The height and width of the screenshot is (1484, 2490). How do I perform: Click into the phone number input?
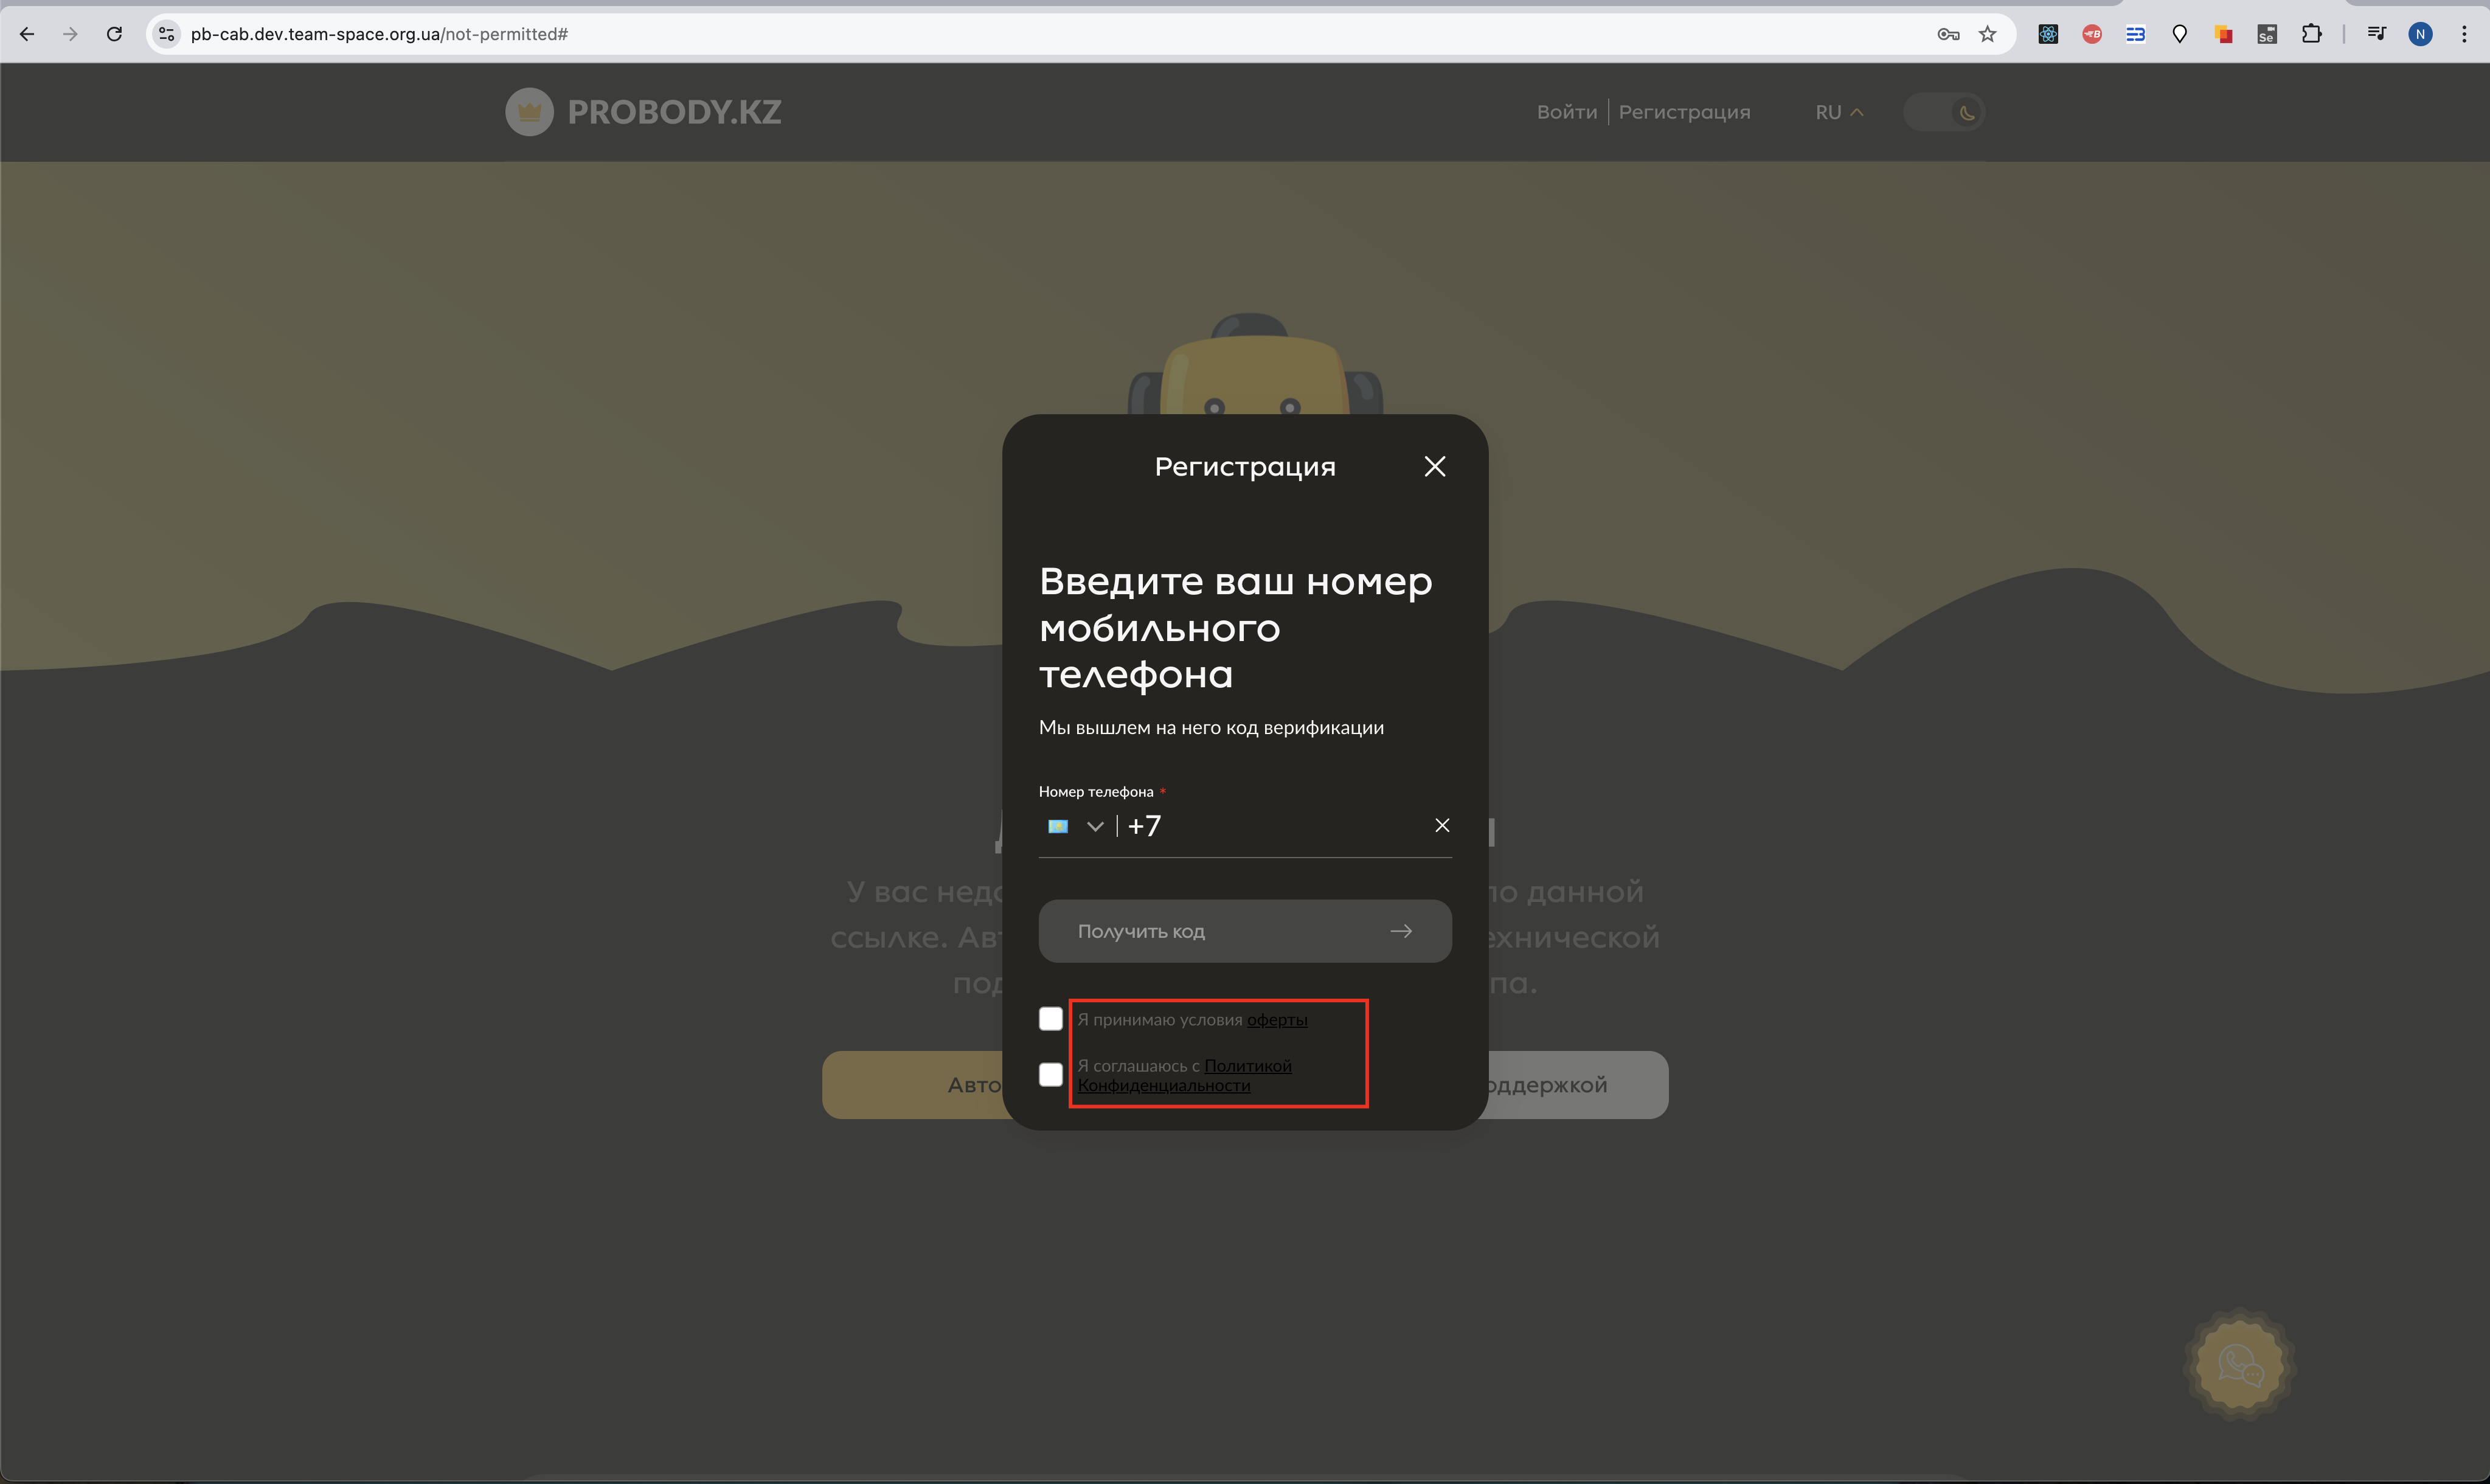1280,826
